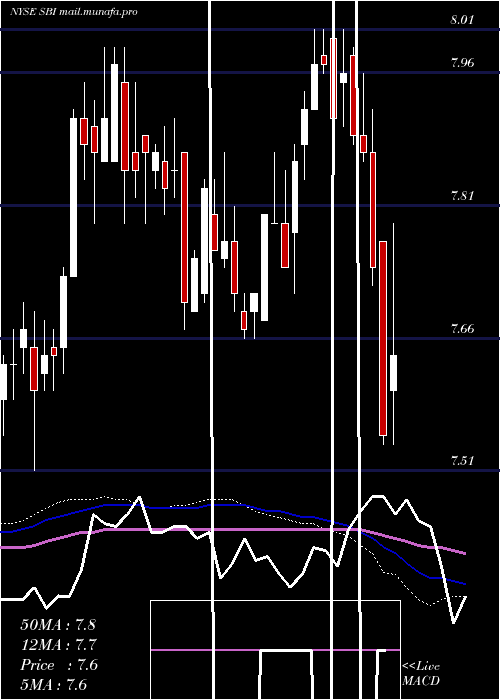500x700 pixels.
Task: Click the 12MA : 7.7 readout
Action: 58,645
